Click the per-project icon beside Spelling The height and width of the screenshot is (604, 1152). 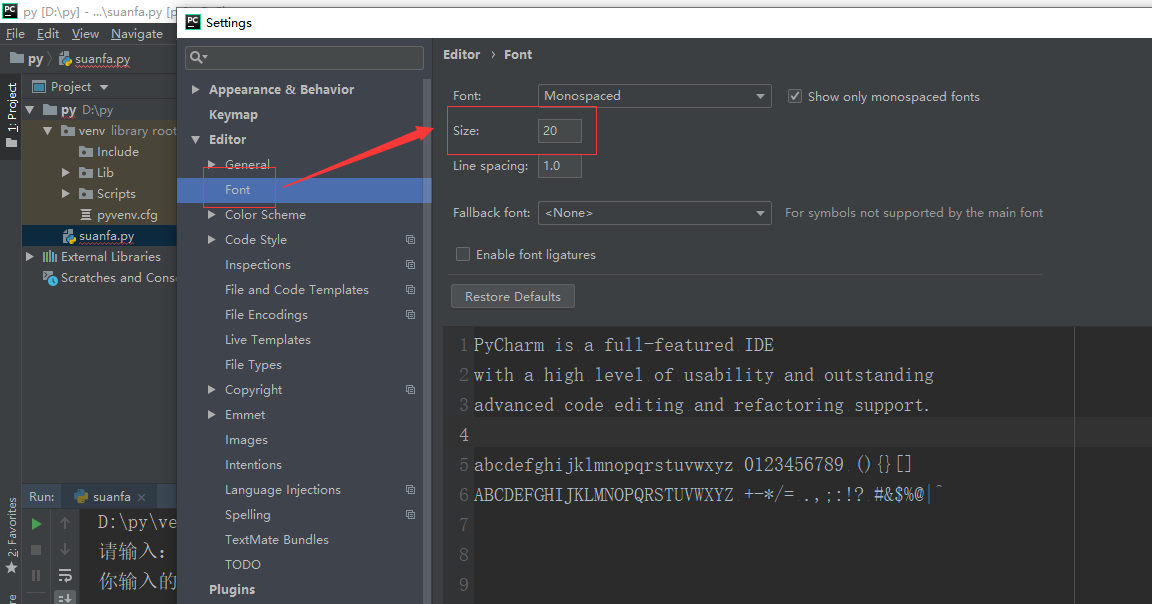[411, 514]
